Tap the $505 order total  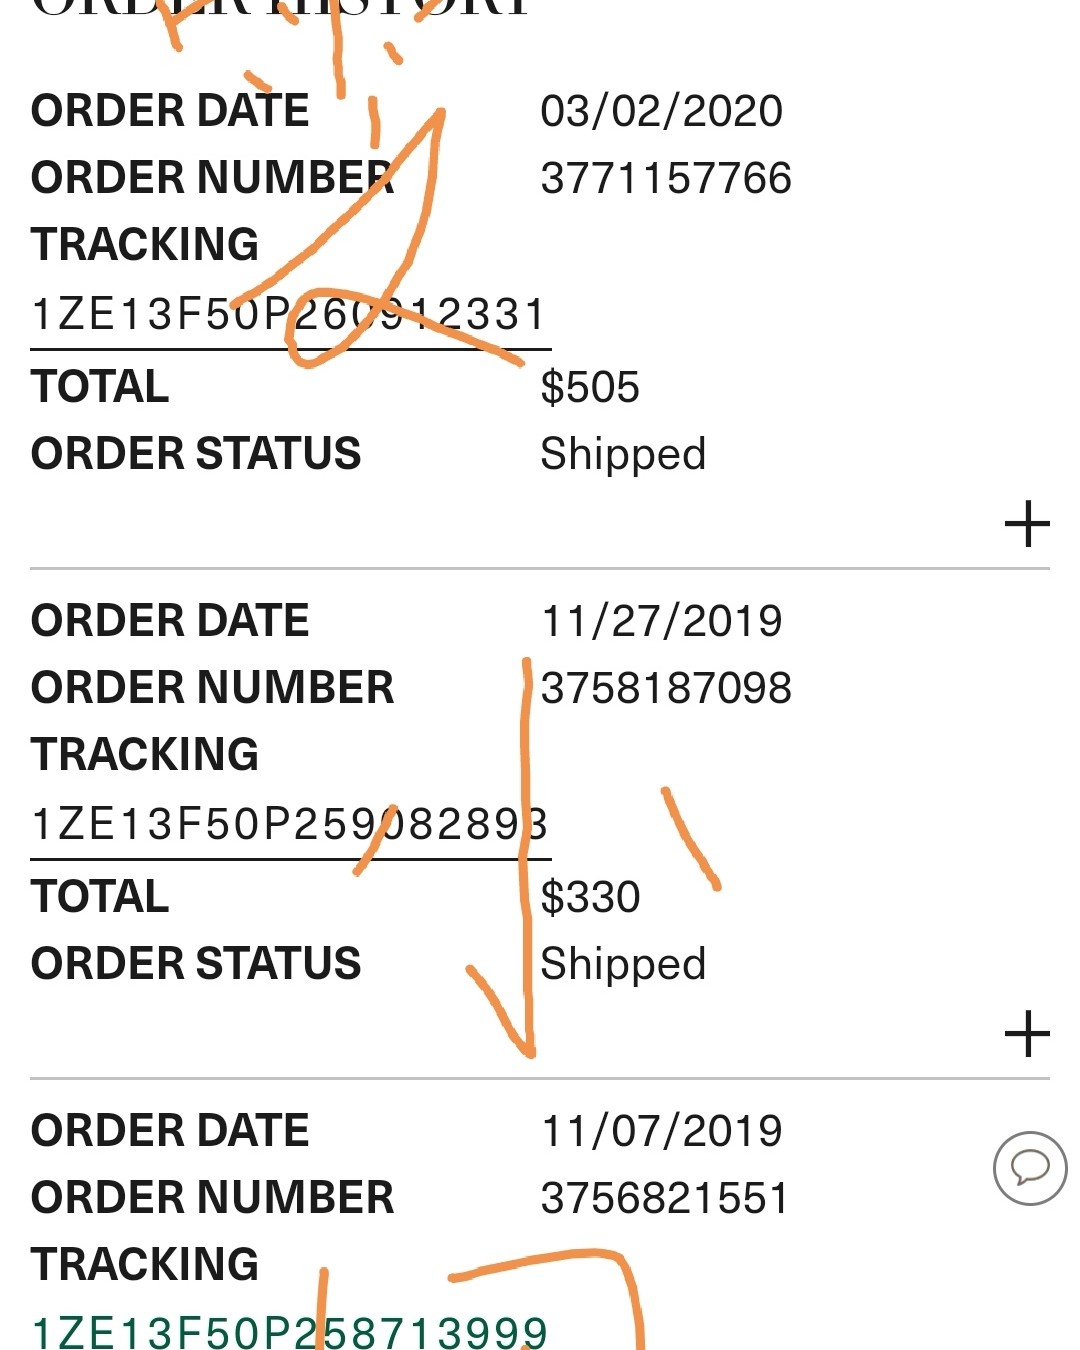(590, 387)
